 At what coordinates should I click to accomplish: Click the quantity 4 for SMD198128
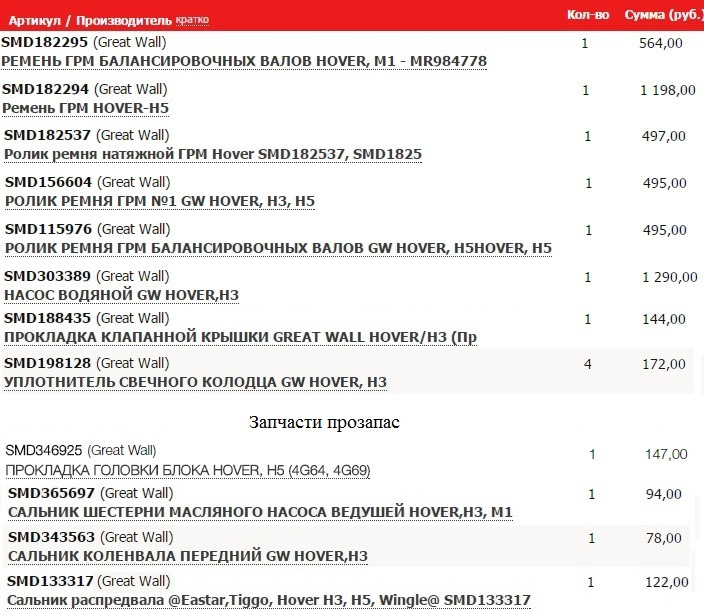click(588, 364)
